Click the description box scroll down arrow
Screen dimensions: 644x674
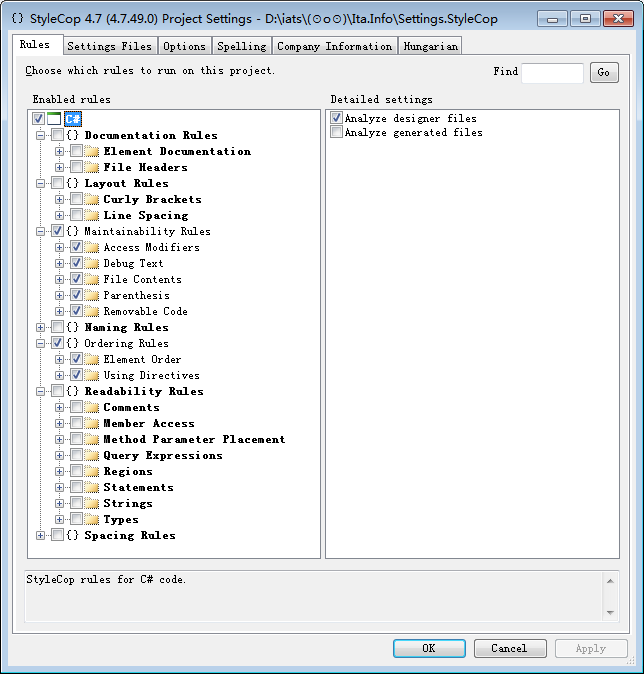click(x=610, y=613)
